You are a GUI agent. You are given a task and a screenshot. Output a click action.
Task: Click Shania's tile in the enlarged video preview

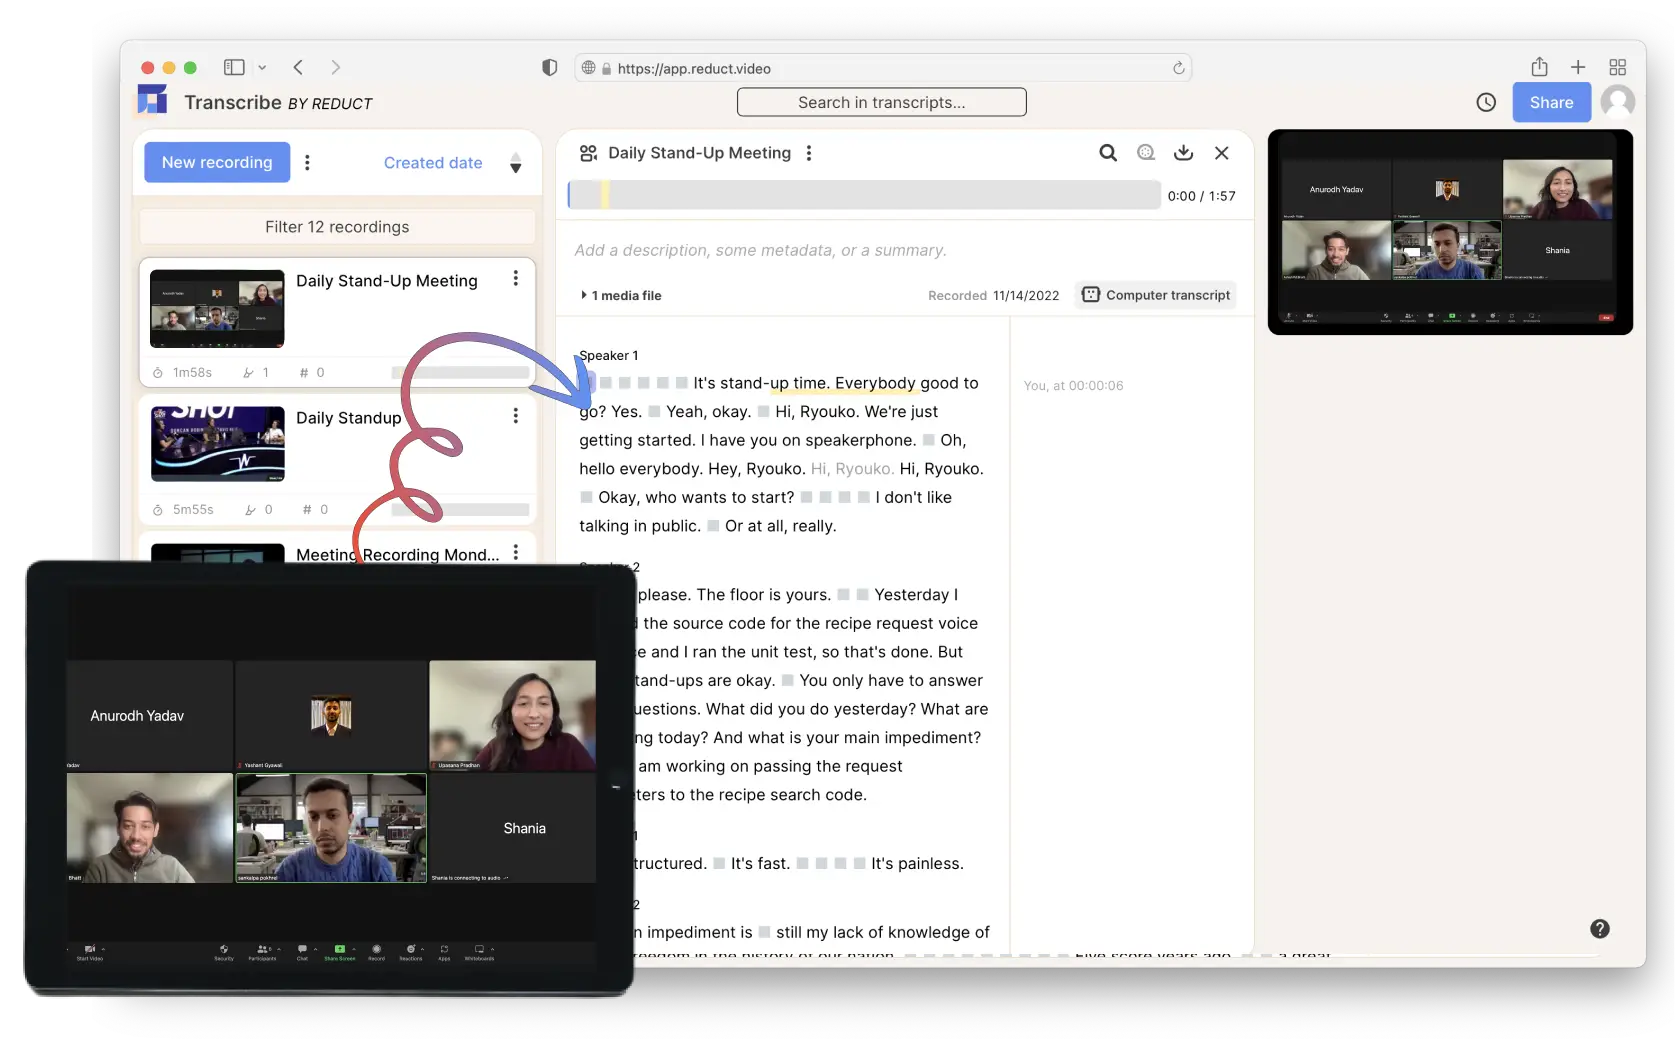pyautogui.click(x=513, y=828)
